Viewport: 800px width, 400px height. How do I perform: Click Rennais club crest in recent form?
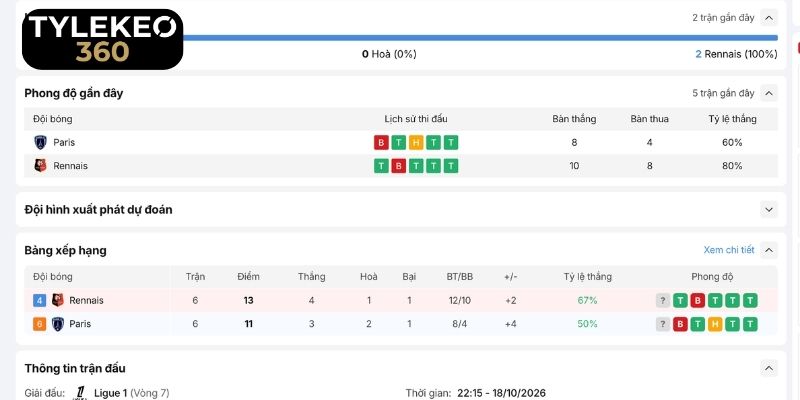click(40, 165)
